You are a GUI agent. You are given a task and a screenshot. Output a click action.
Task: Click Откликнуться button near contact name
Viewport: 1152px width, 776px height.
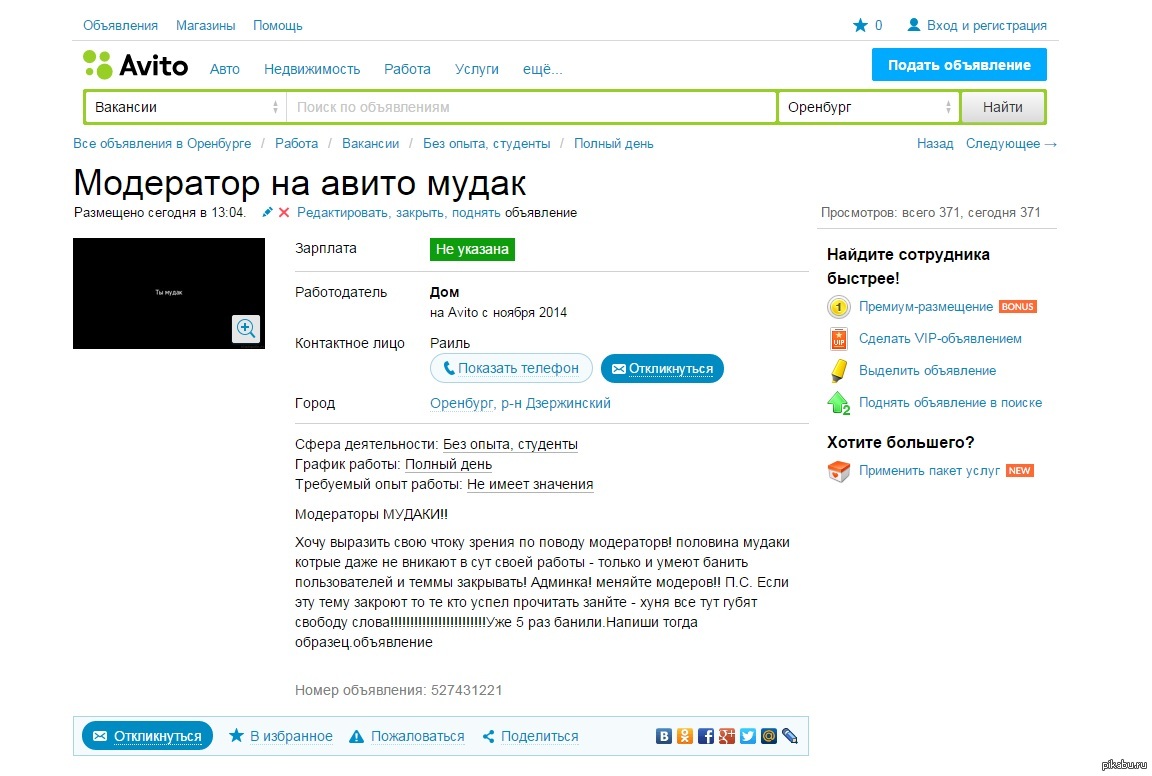pyautogui.click(x=662, y=368)
